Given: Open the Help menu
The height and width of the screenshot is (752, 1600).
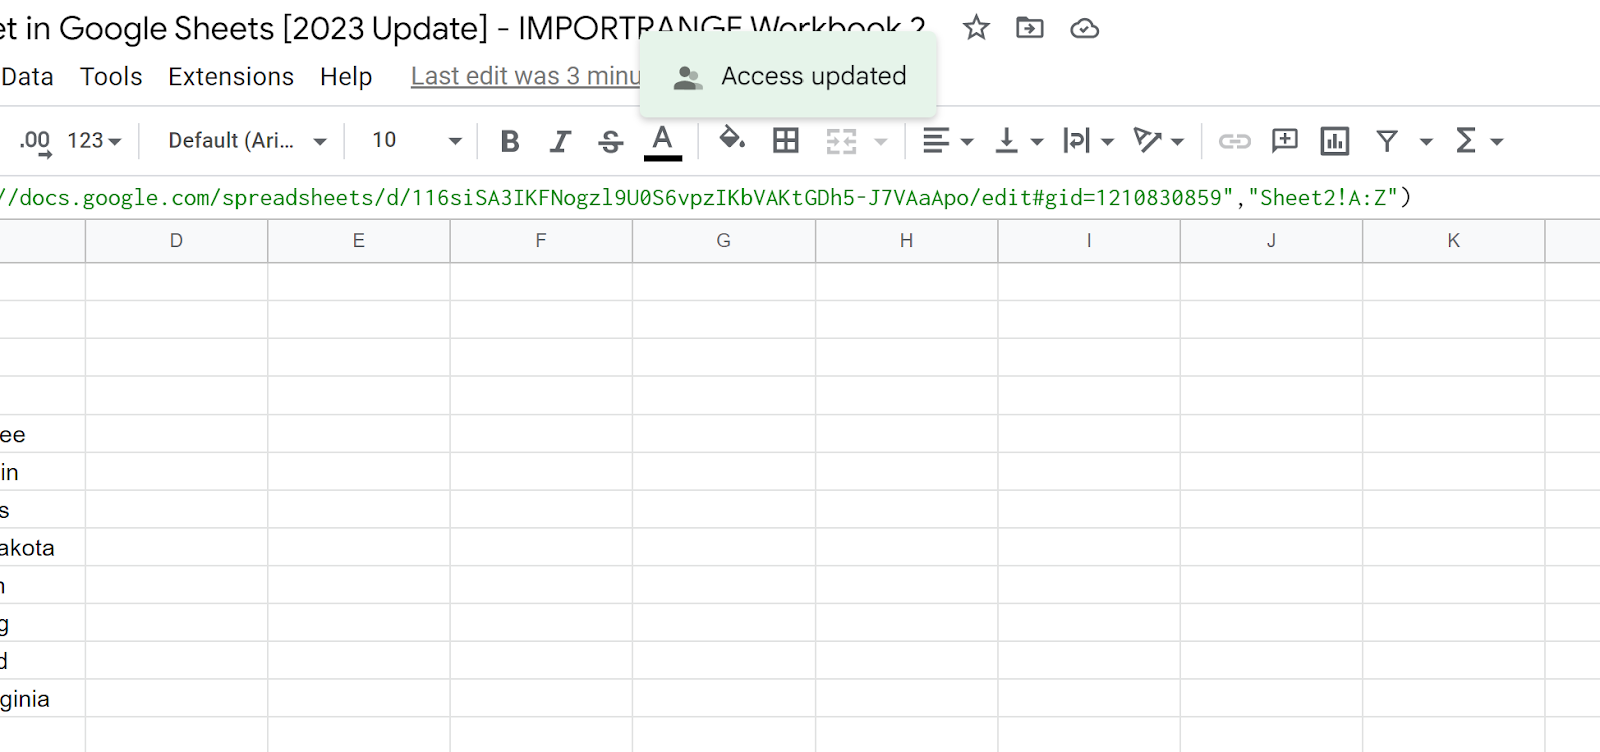Looking at the screenshot, I should (346, 77).
